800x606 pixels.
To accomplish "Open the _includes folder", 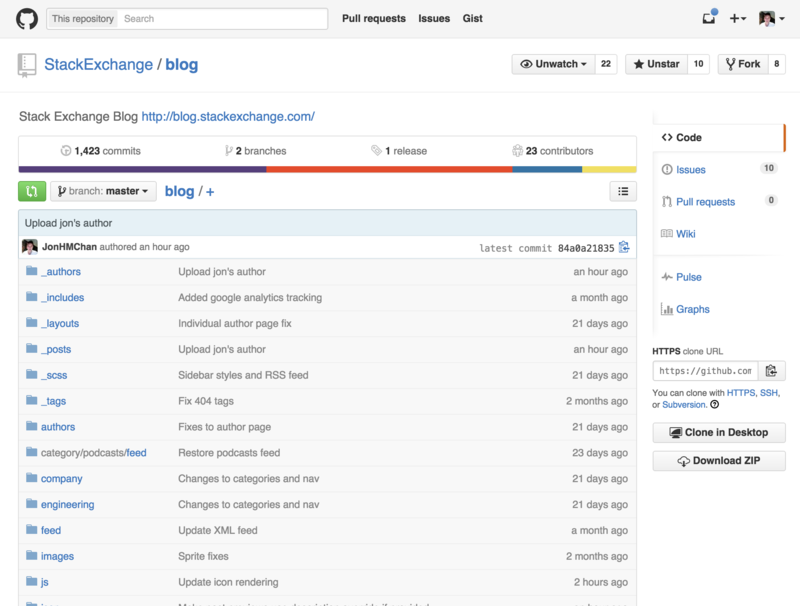I will [62, 297].
